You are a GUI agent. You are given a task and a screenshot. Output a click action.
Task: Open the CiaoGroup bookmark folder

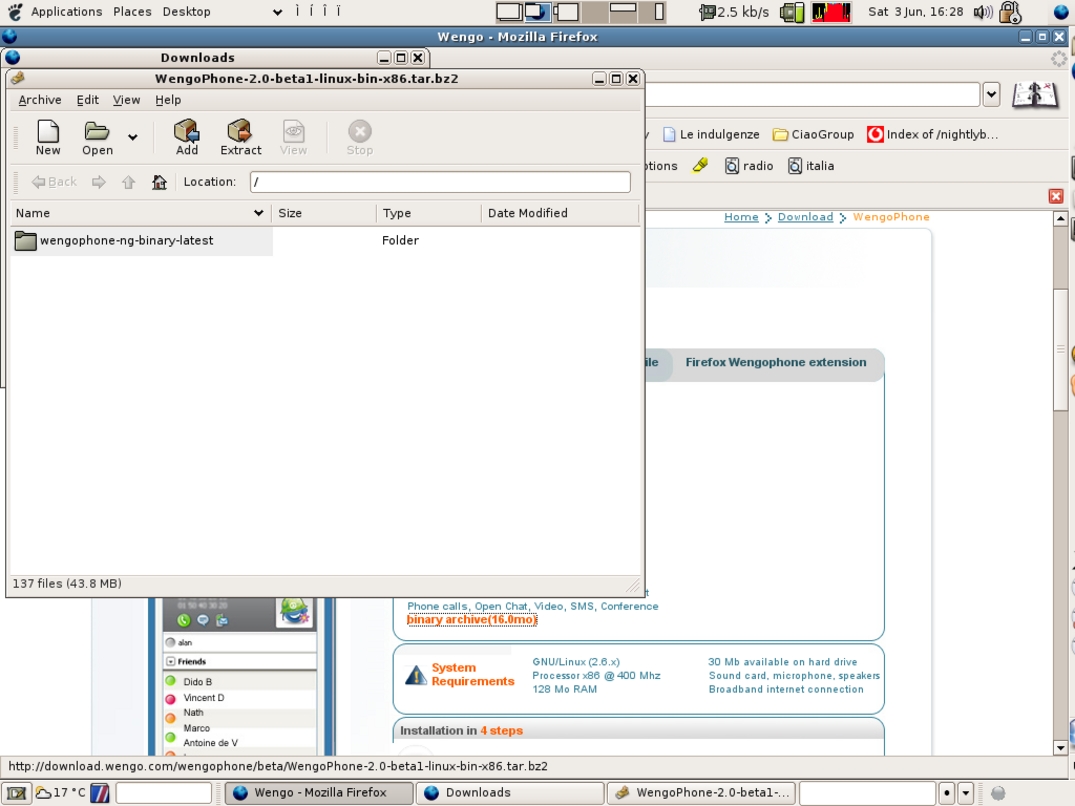pyautogui.click(x=813, y=134)
